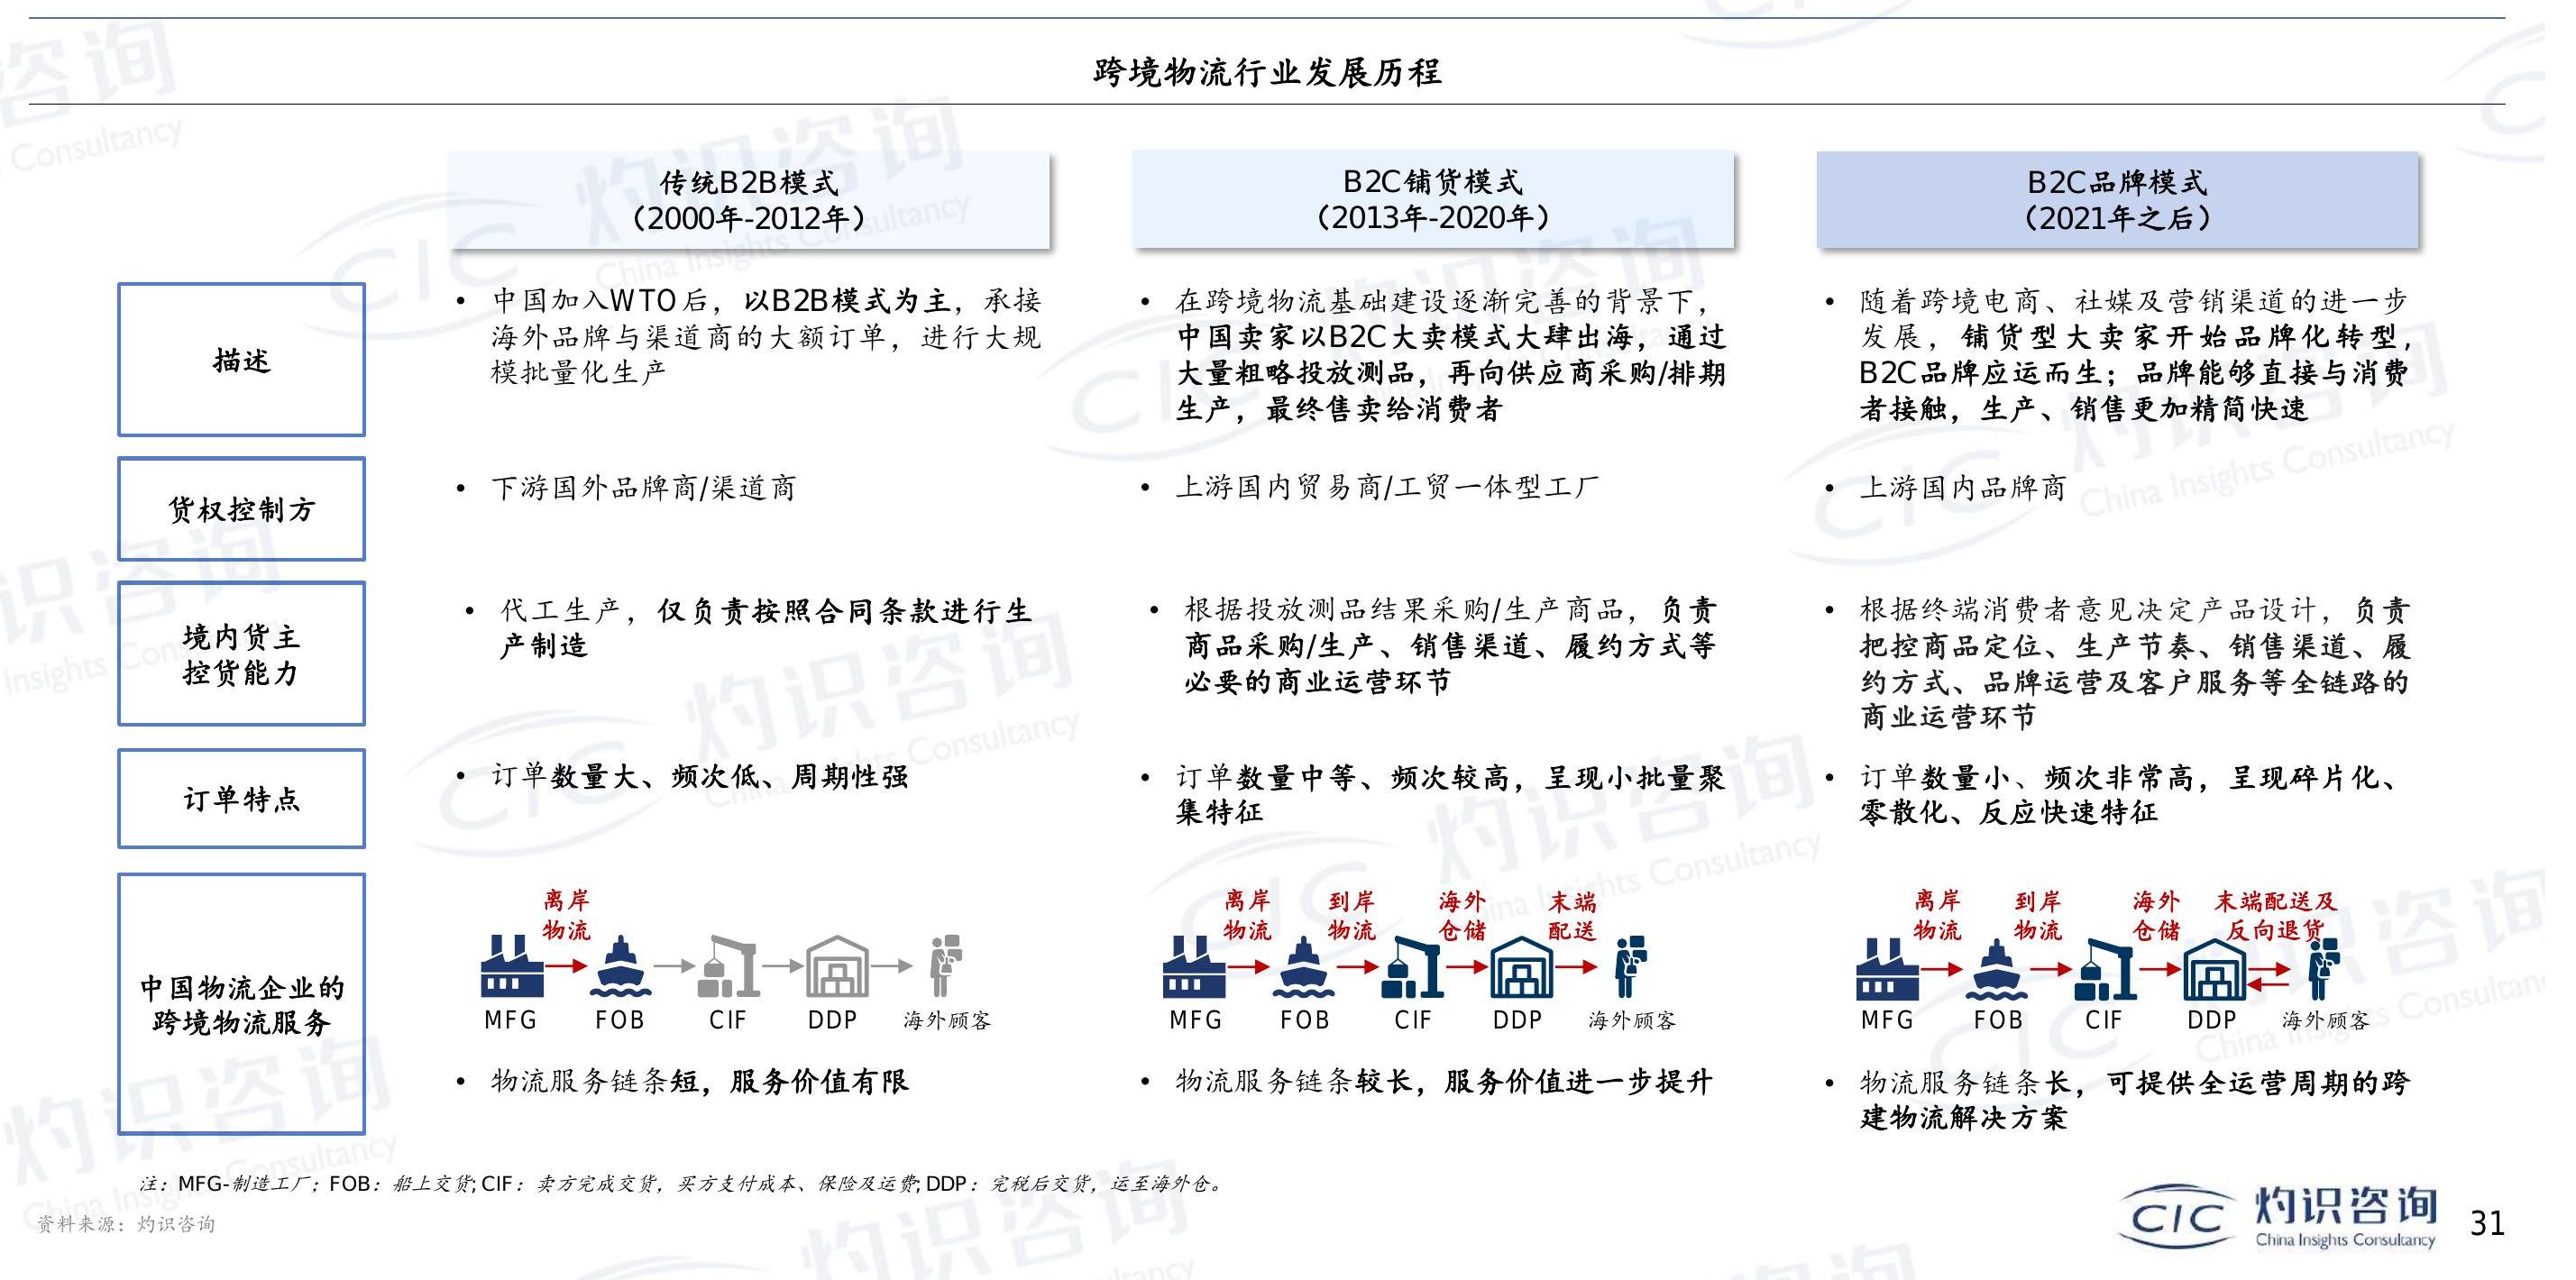Click the factory icon in B2C铺货模式 column
Screen dimensions: 2576x1280
tap(1194, 966)
